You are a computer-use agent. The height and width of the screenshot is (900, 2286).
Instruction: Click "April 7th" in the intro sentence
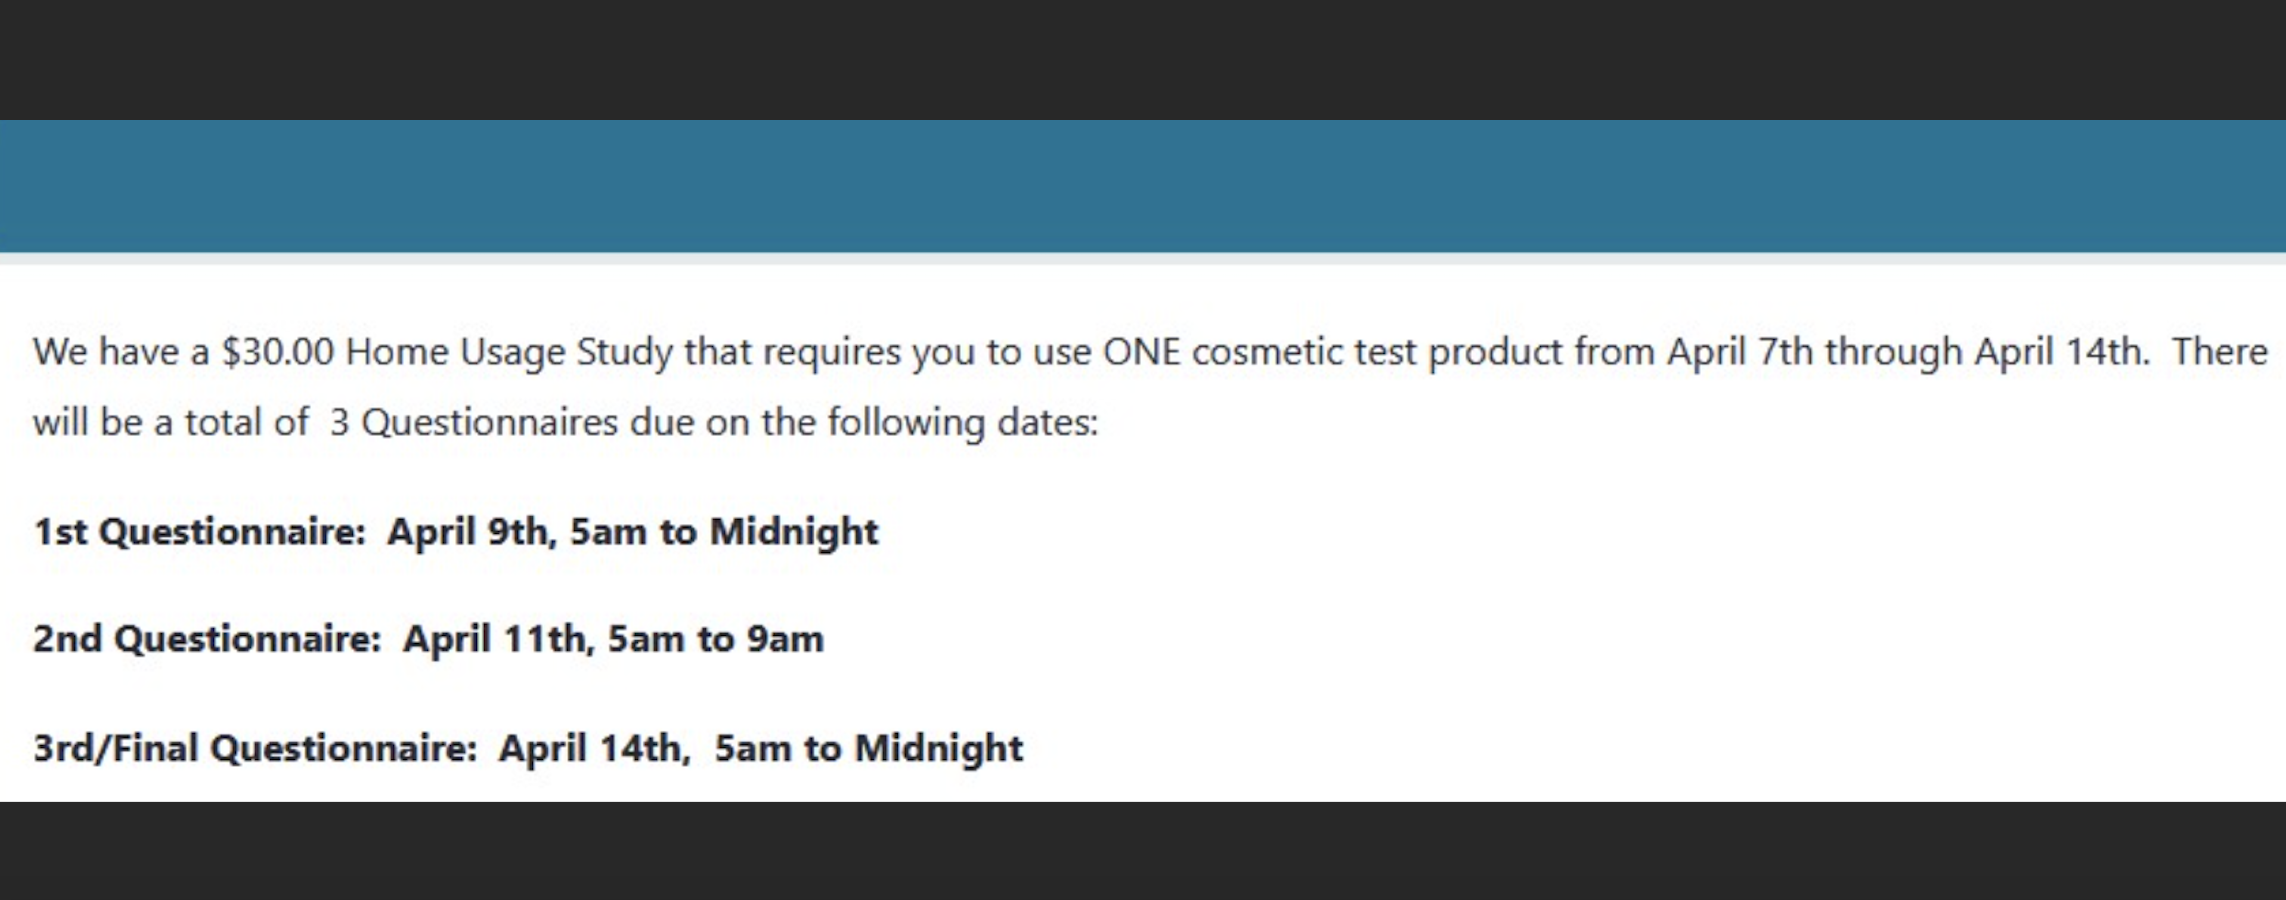[1739, 353]
